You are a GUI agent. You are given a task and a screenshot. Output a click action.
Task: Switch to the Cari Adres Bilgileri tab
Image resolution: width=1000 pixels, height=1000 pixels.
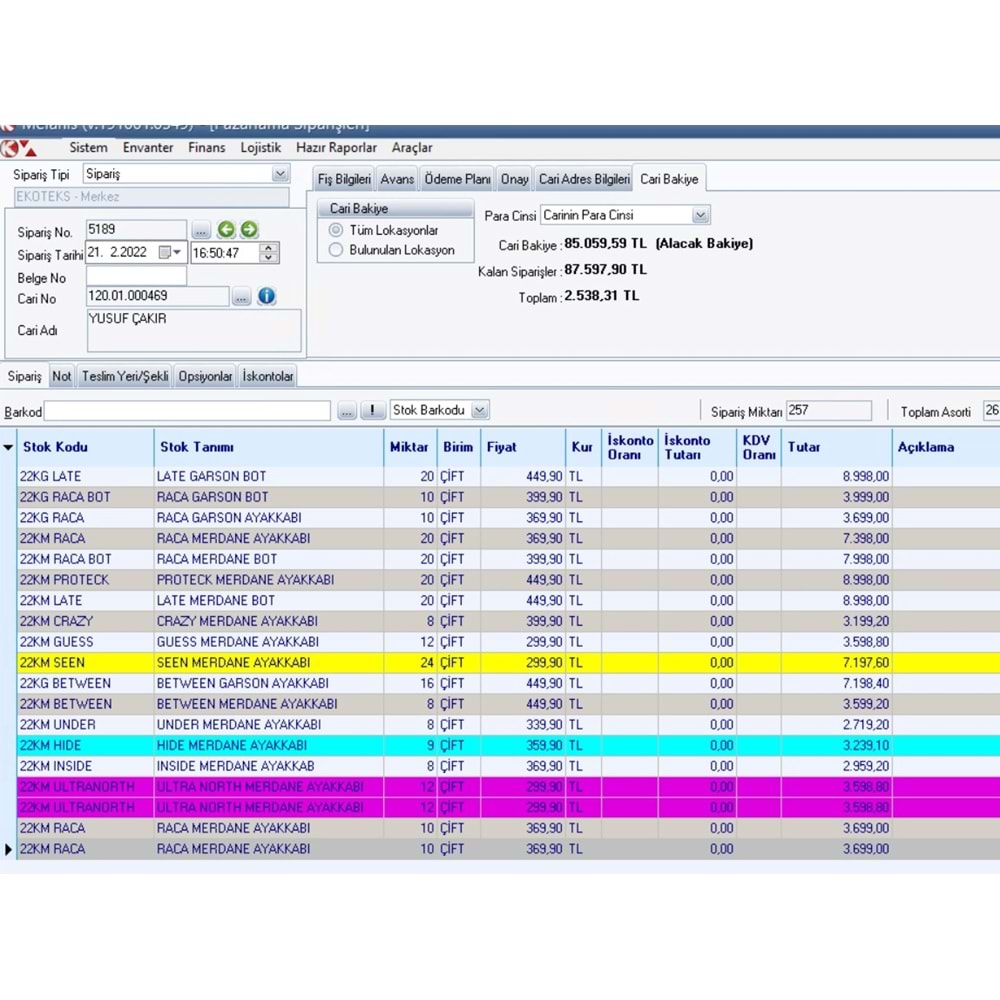584,179
